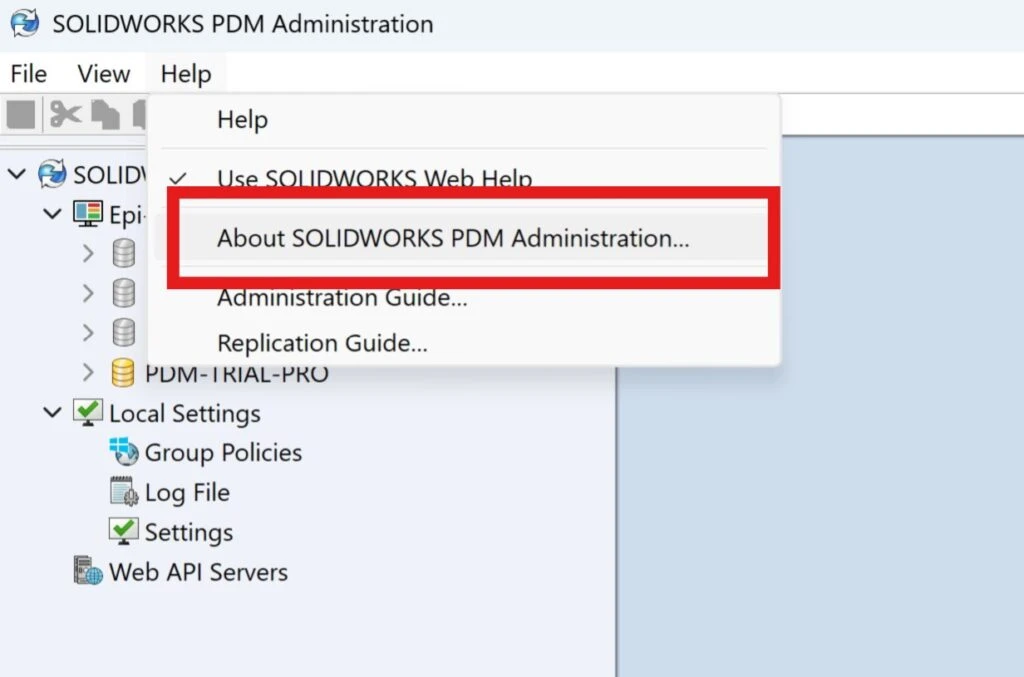Open the File menu

(28, 73)
